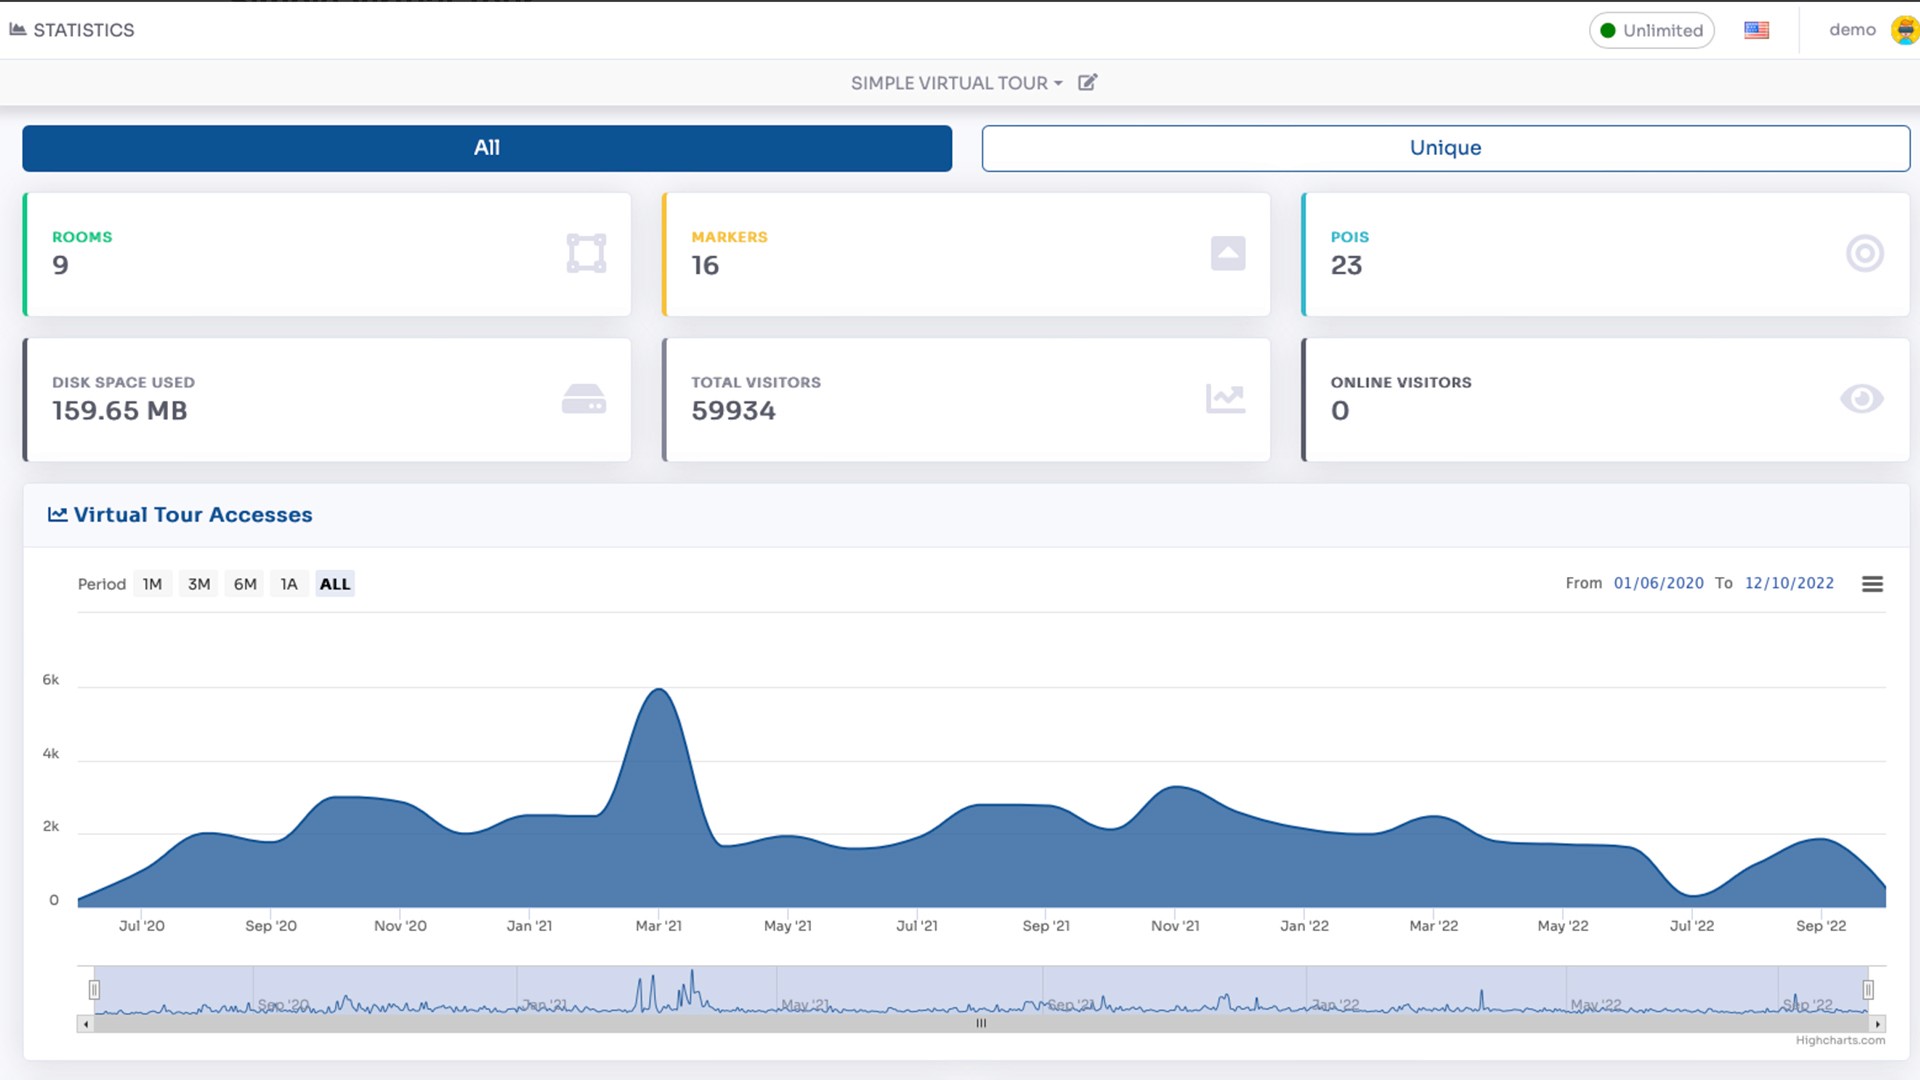Switch to the Unique statistics tab
Image resolution: width=1920 pixels, height=1080 pixels.
pyautogui.click(x=1445, y=148)
